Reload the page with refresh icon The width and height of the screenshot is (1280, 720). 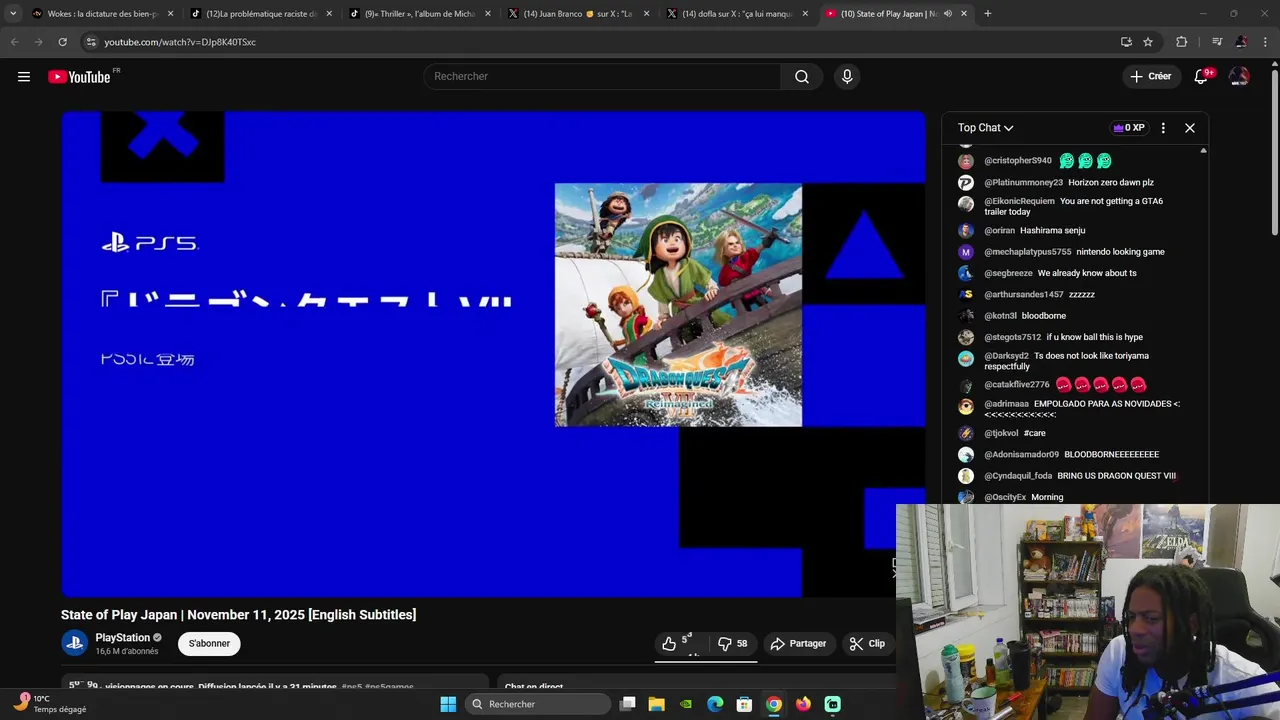pyautogui.click(x=62, y=42)
